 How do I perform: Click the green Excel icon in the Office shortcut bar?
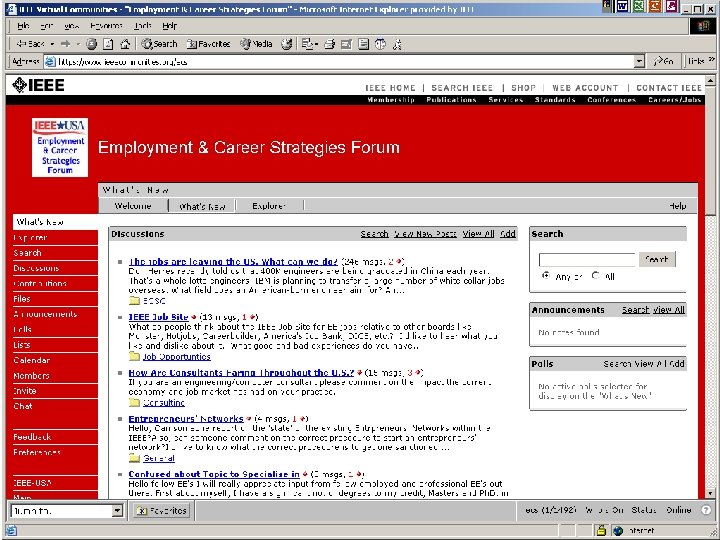click(x=639, y=6)
